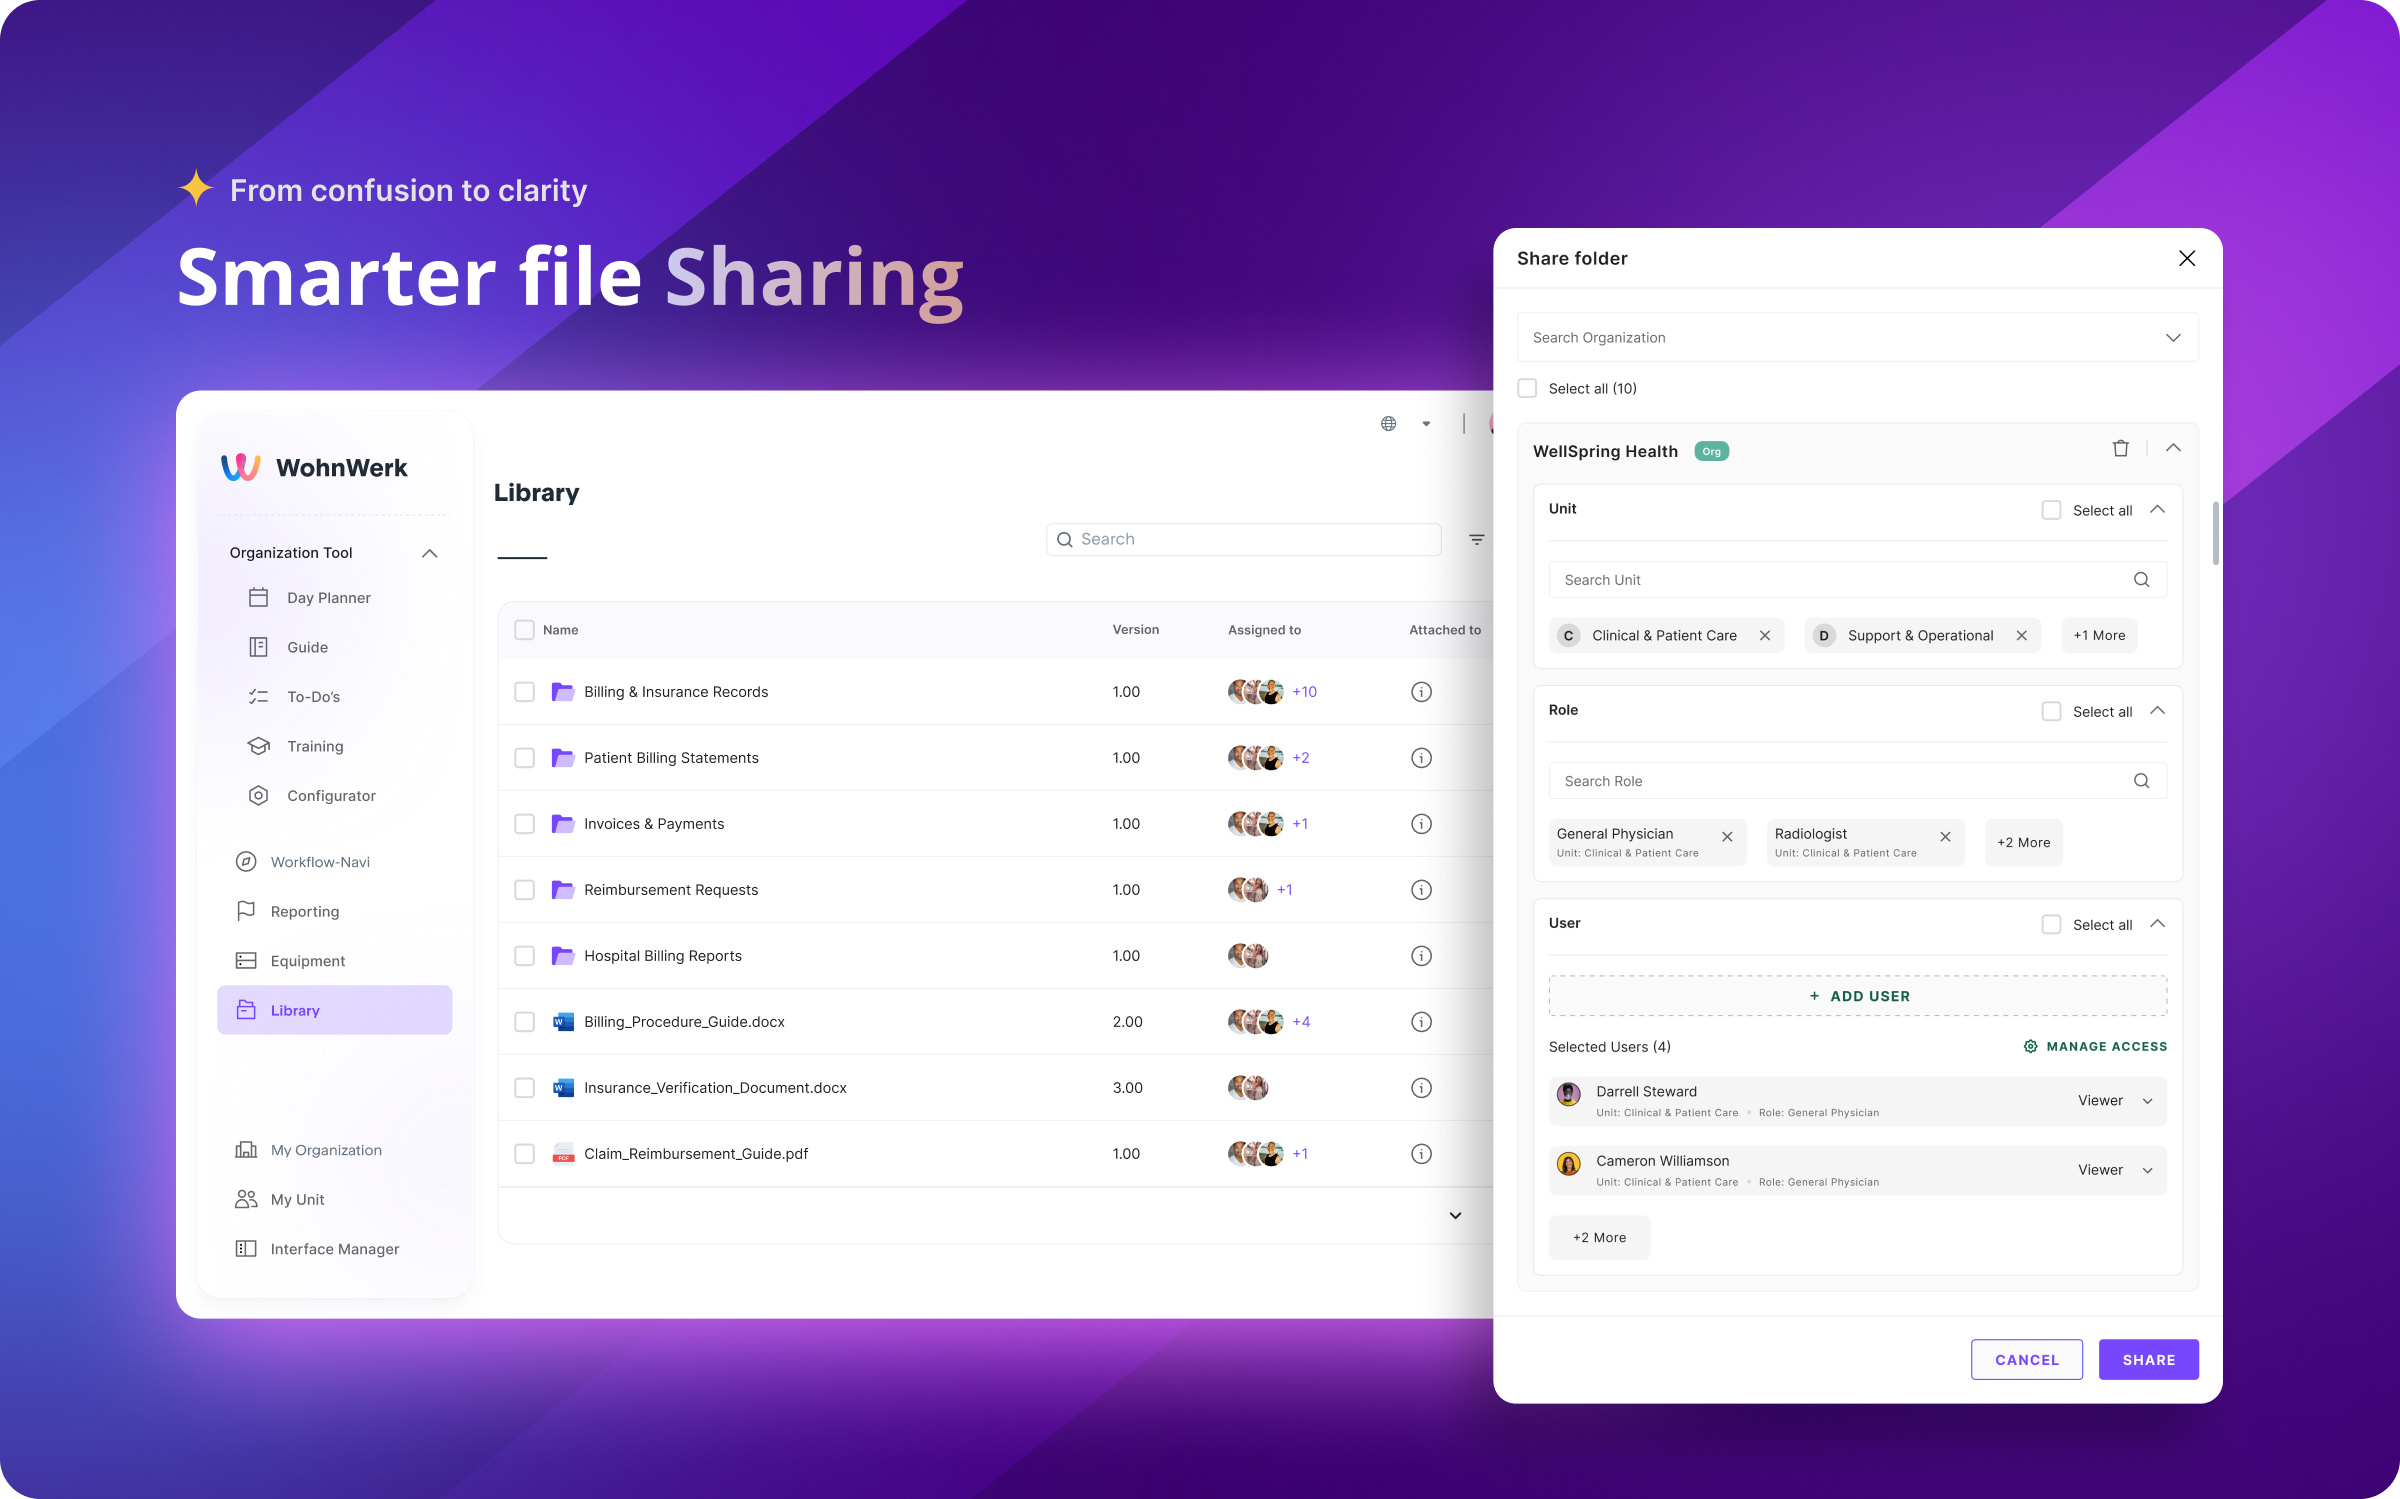Viewport: 2400px width, 1499px height.
Task: Collapse the Organization Tool section
Action: [430, 552]
